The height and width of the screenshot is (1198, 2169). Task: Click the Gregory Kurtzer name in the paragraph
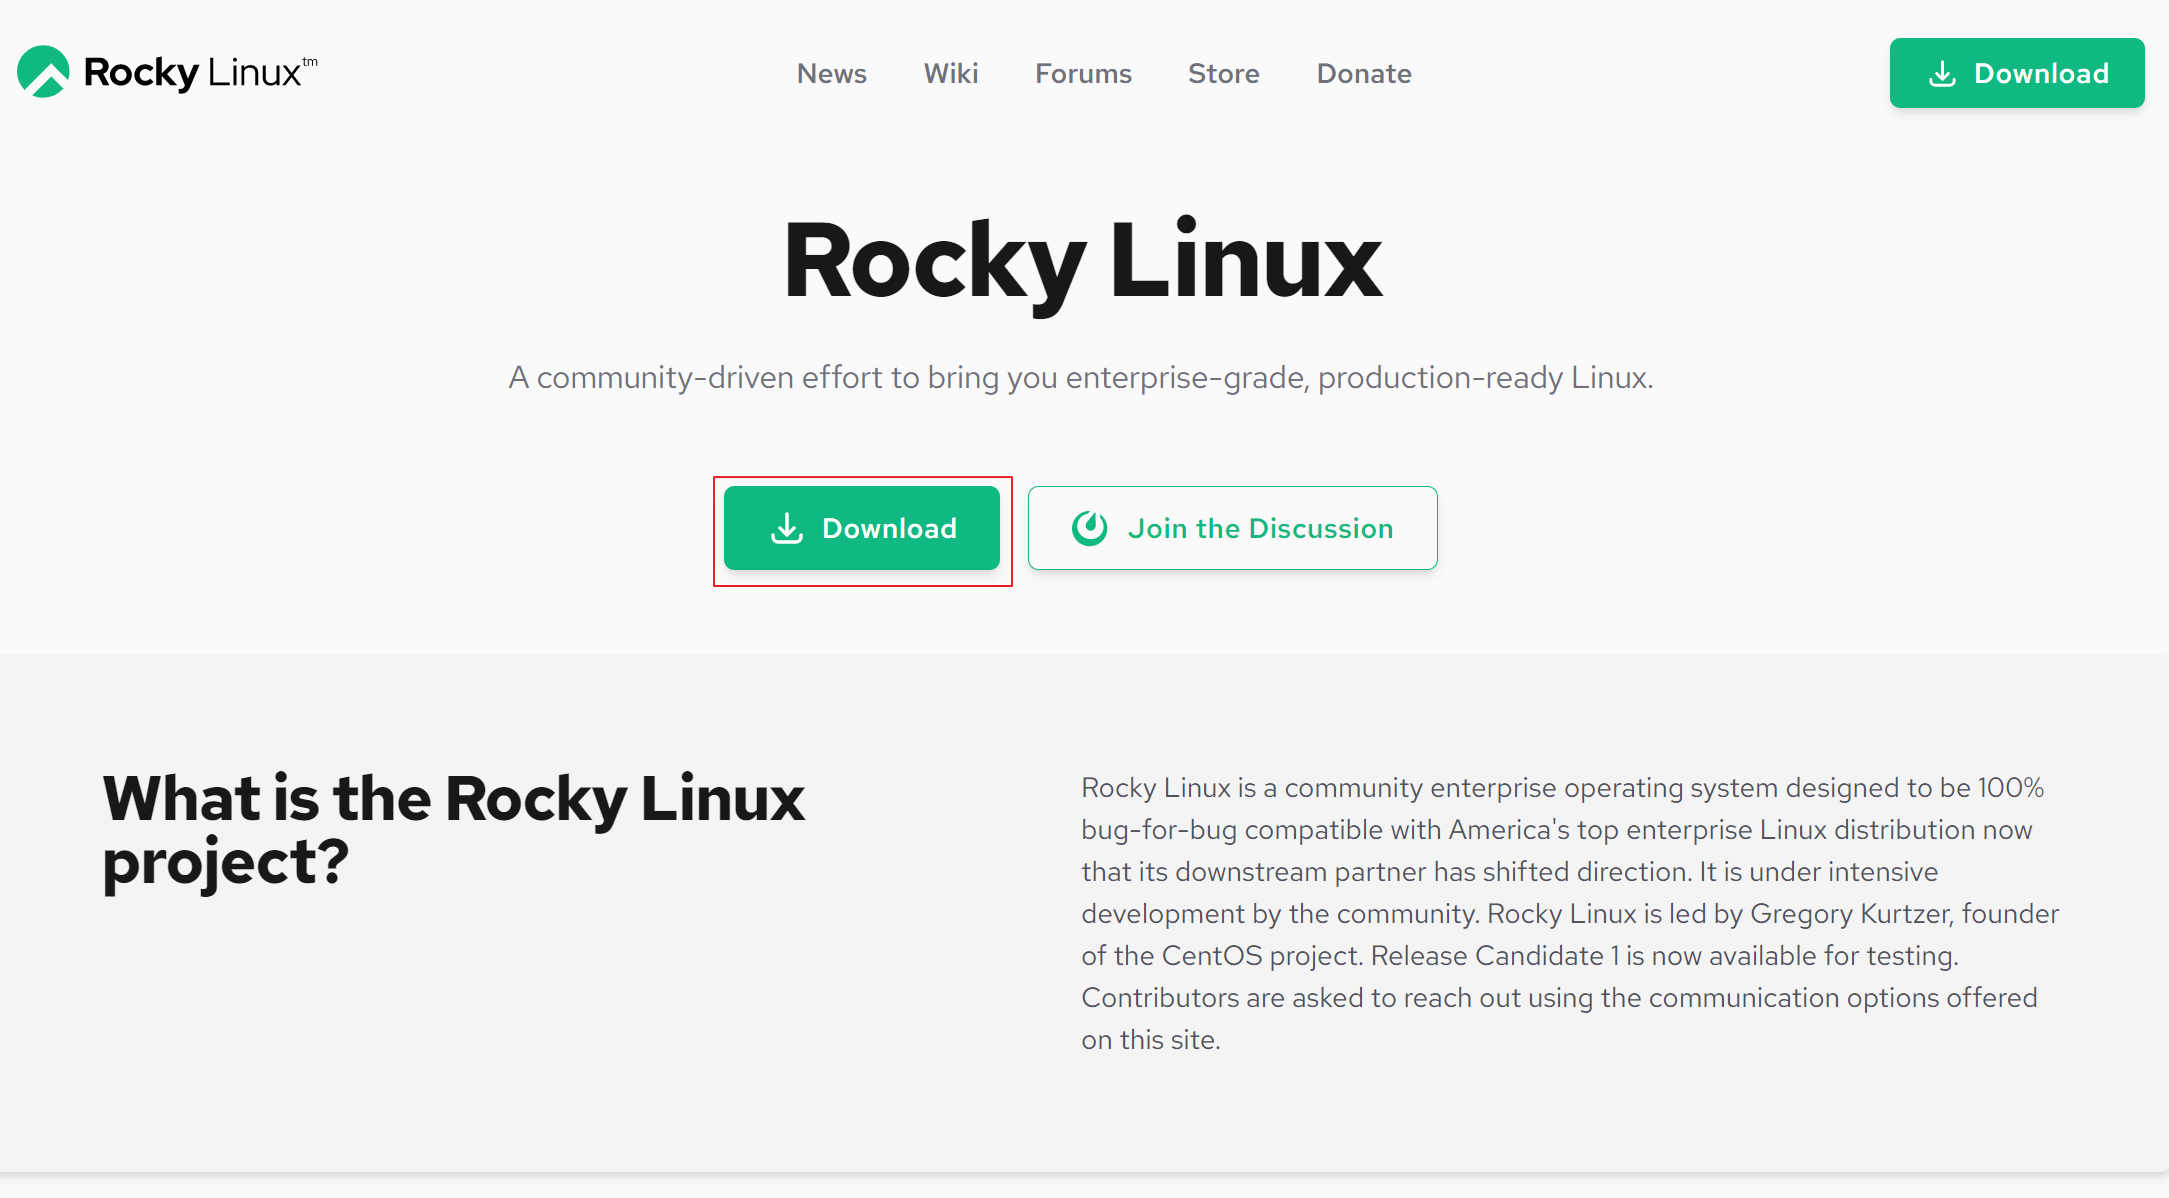pos(1849,914)
